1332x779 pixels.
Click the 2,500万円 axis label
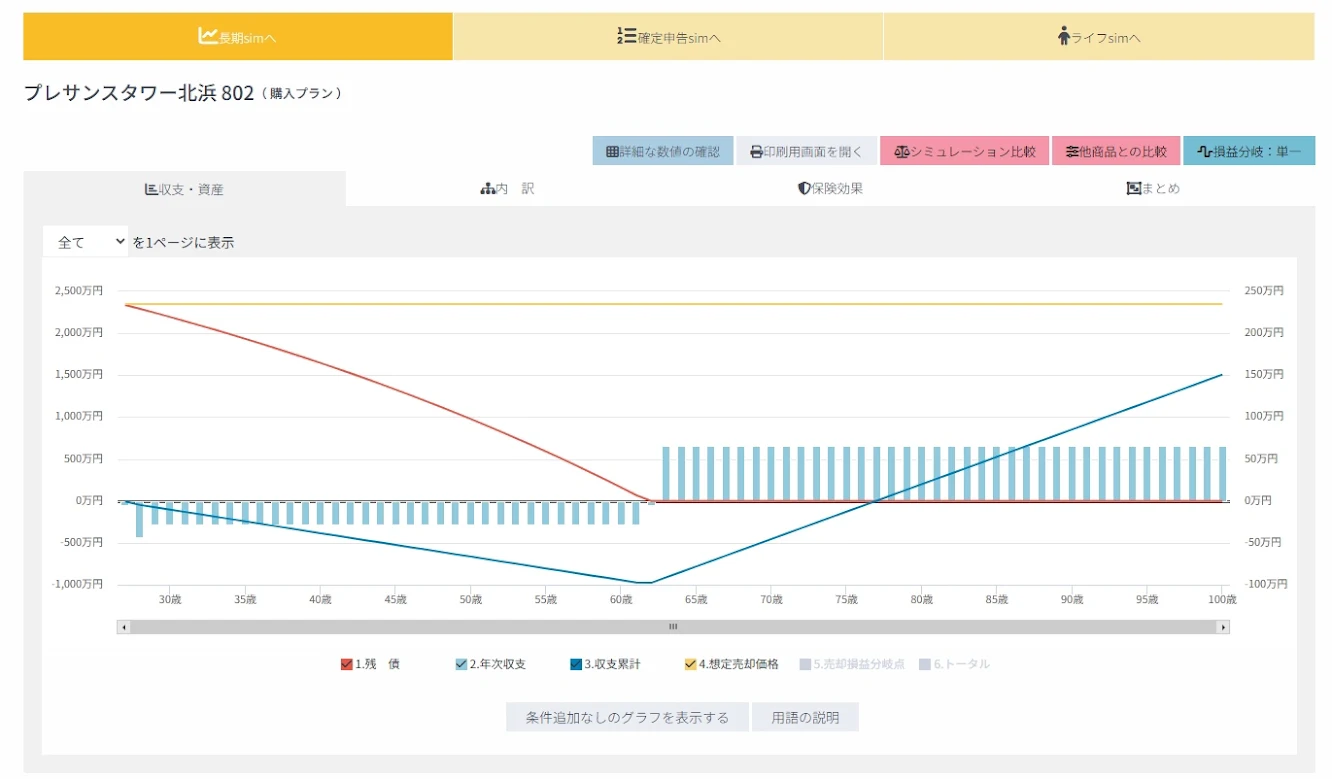[78, 291]
